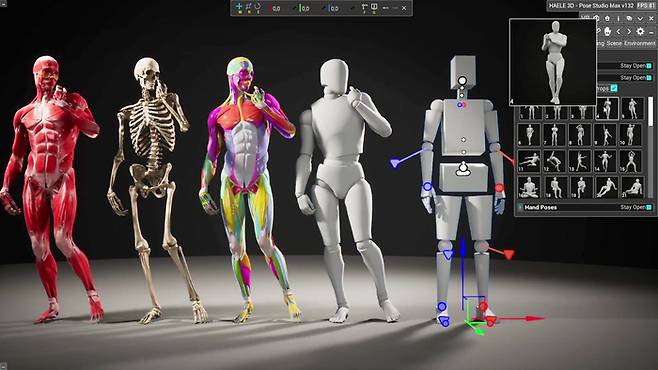This screenshot has width=658, height=370.
Task: Open the settings gear in panel
Action: 640,31
